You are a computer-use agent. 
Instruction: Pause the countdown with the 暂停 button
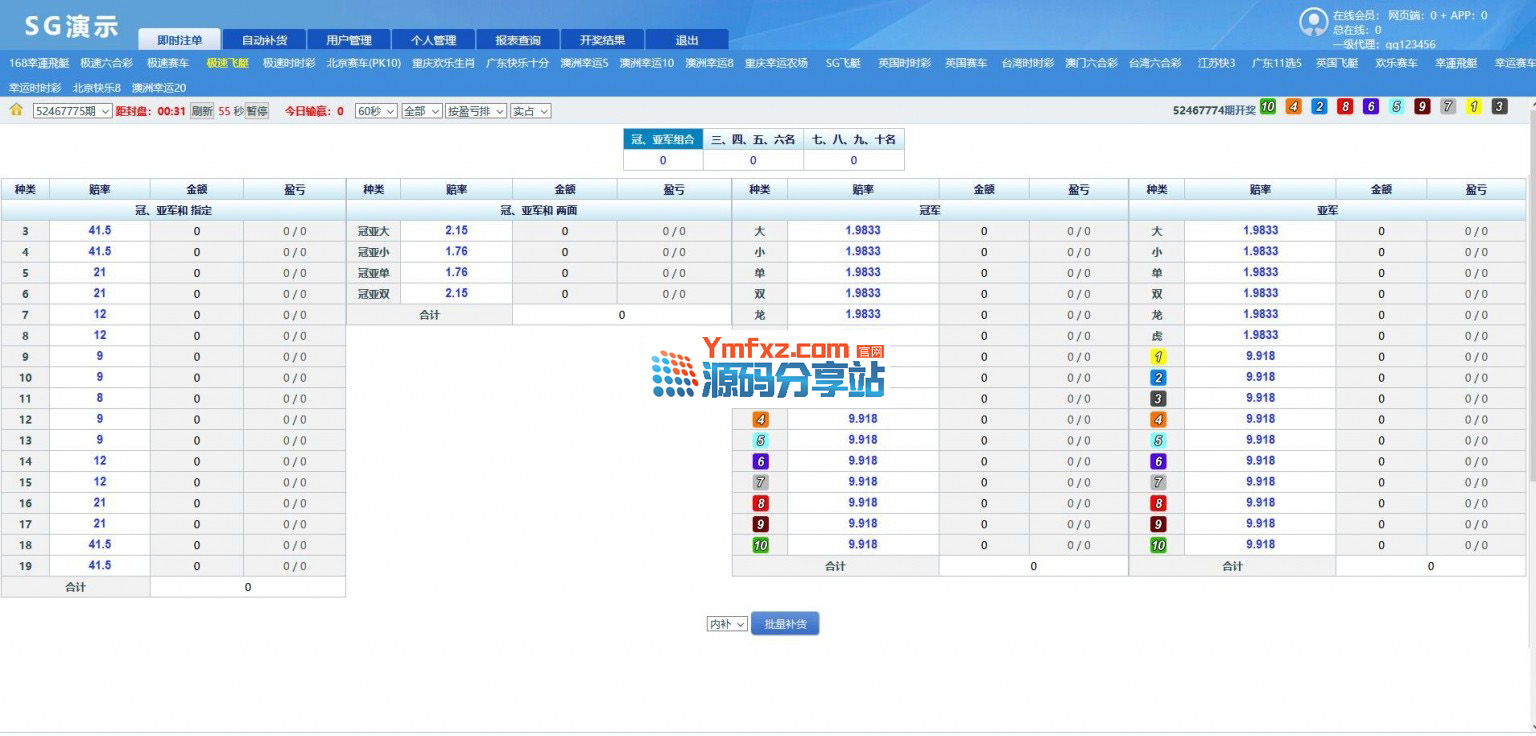click(x=257, y=111)
